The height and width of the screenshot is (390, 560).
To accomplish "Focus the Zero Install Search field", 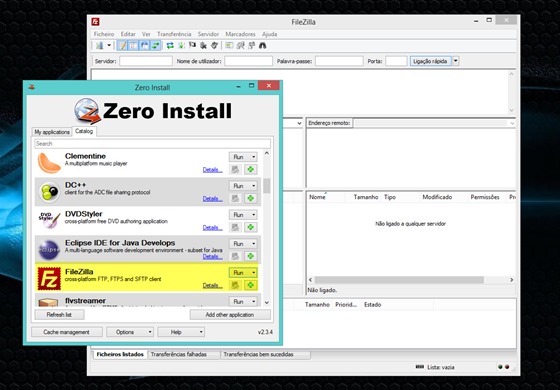I will (x=152, y=144).
